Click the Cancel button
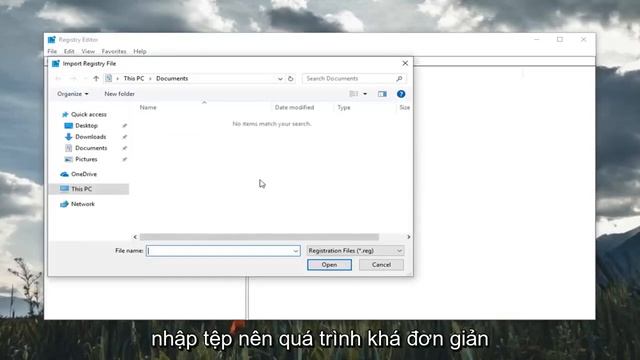This screenshot has width=640, height=360. [x=381, y=265]
